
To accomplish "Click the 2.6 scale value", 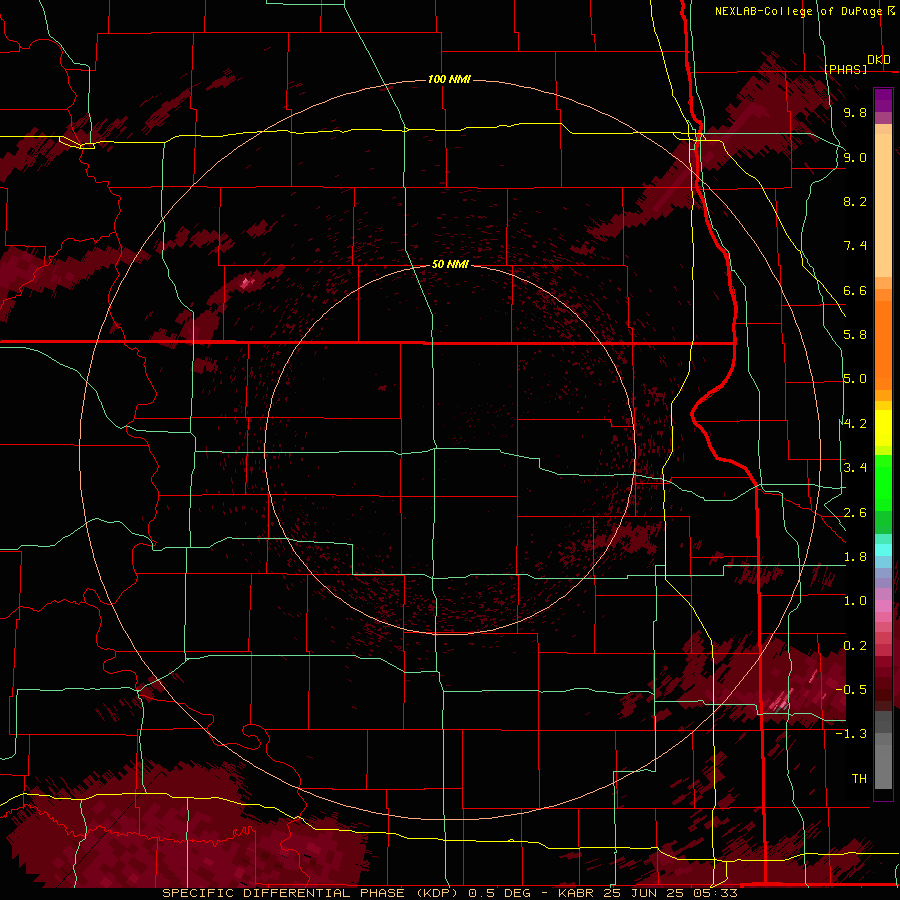I will click(855, 513).
